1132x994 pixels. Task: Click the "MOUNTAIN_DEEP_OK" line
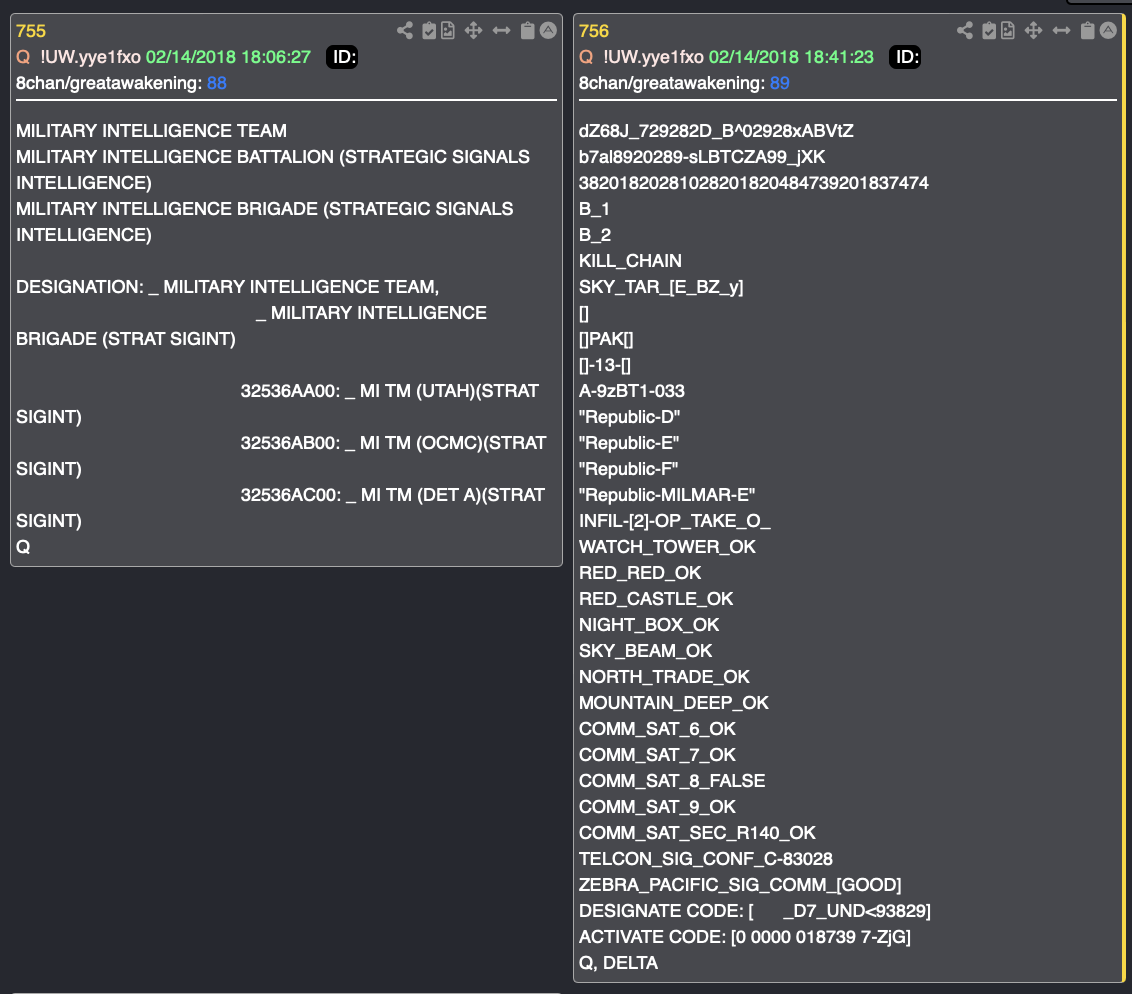[x=674, y=702]
